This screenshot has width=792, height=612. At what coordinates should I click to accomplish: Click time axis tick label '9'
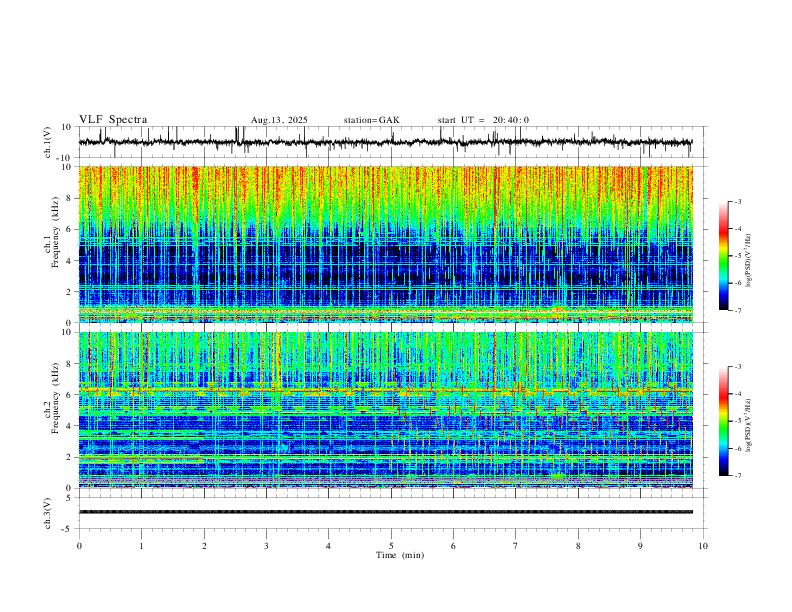pyautogui.click(x=640, y=546)
